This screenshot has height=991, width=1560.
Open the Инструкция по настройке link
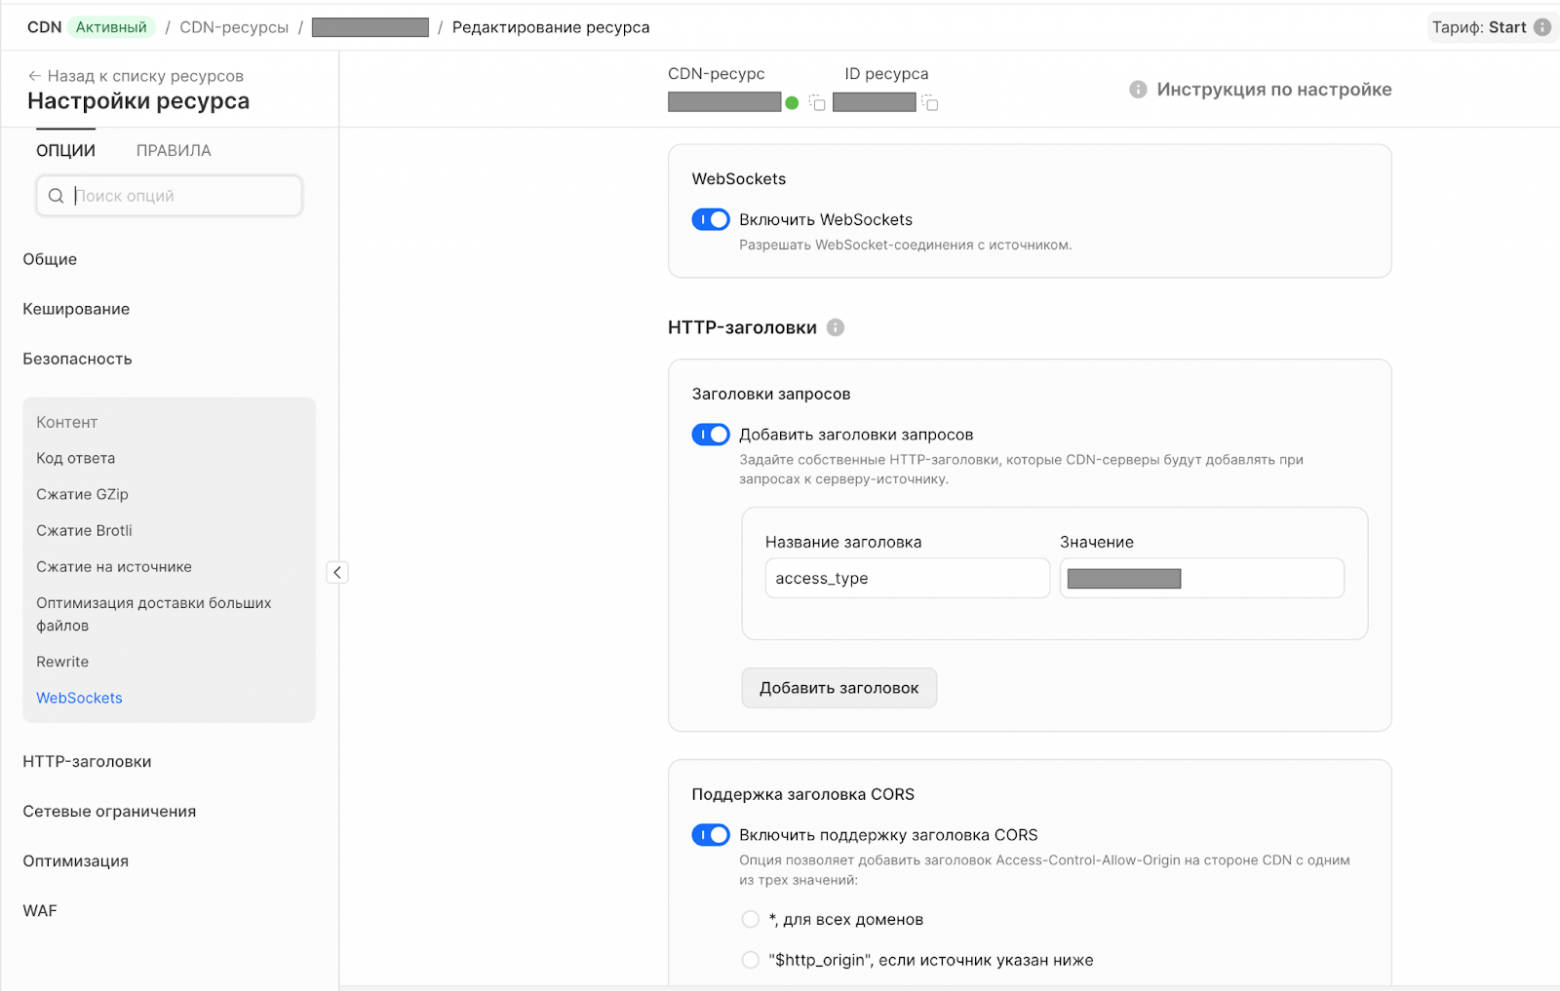[x=1273, y=90]
